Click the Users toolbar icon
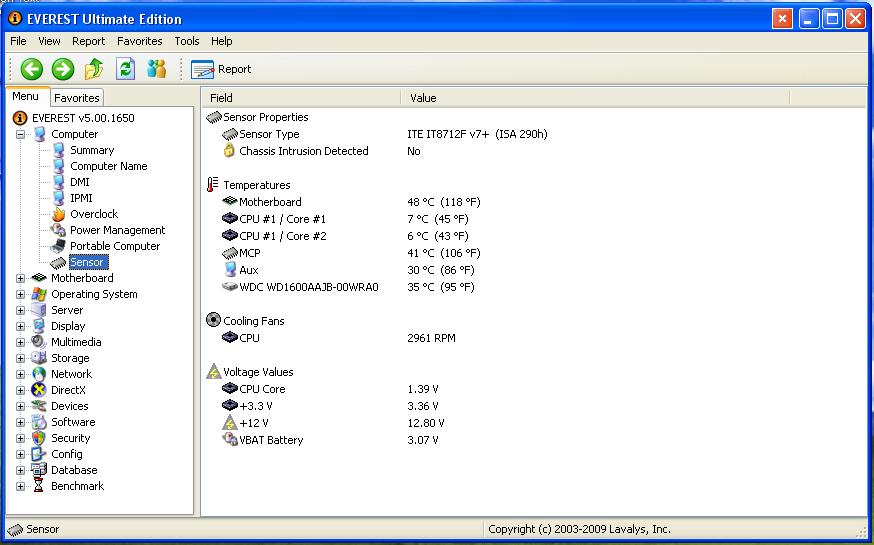 point(157,69)
